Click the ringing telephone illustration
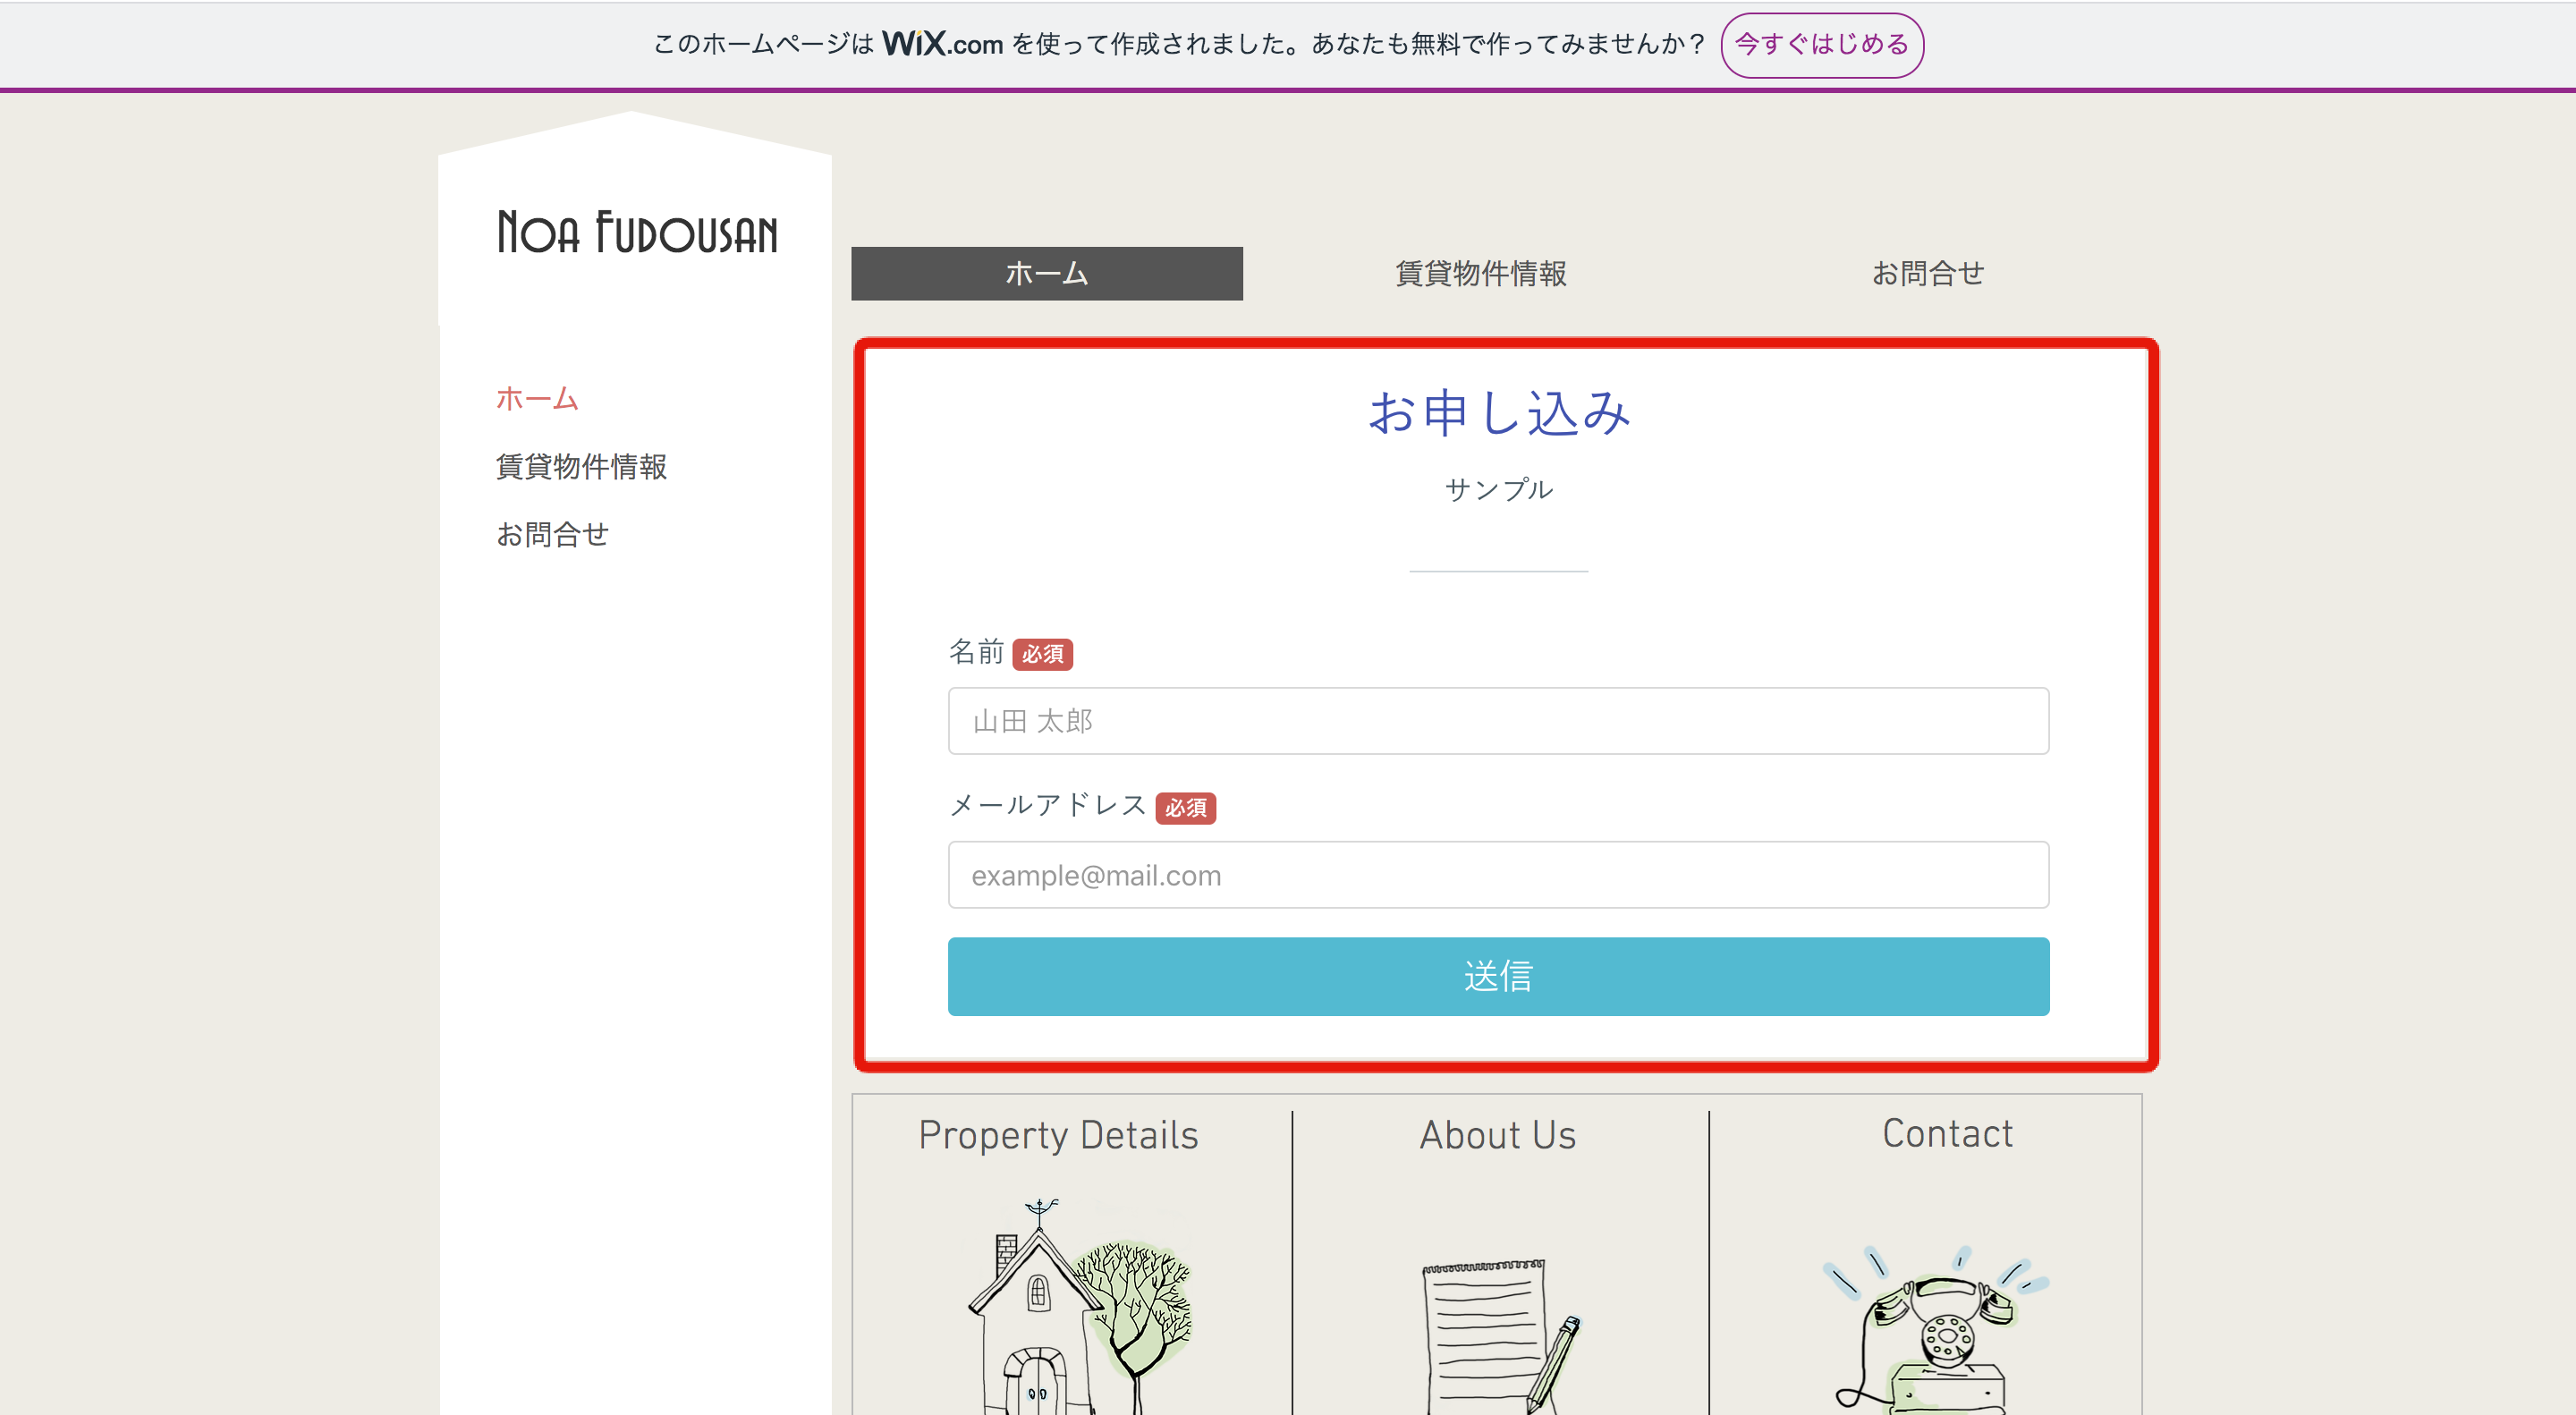2576x1415 pixels. (x=1935, y=1330)
